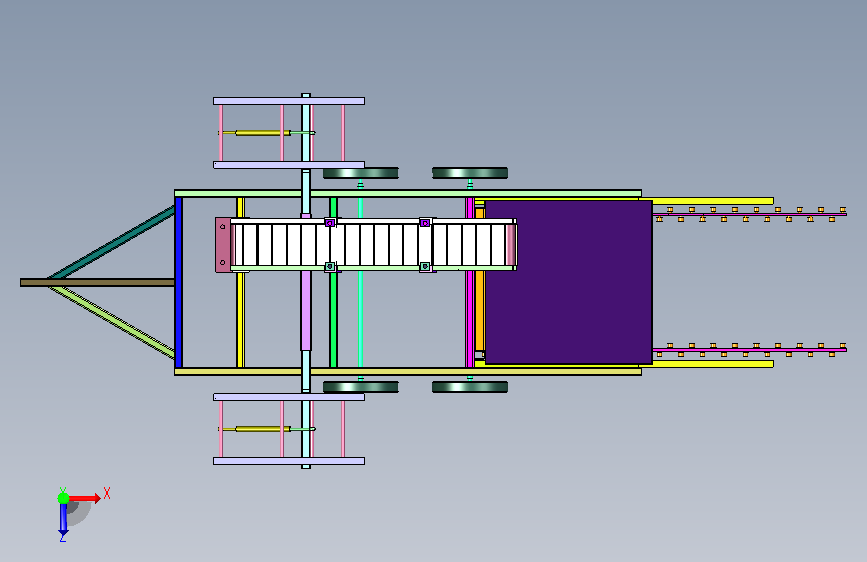Click the blue vertical front frame bar

tap(179, 282)
